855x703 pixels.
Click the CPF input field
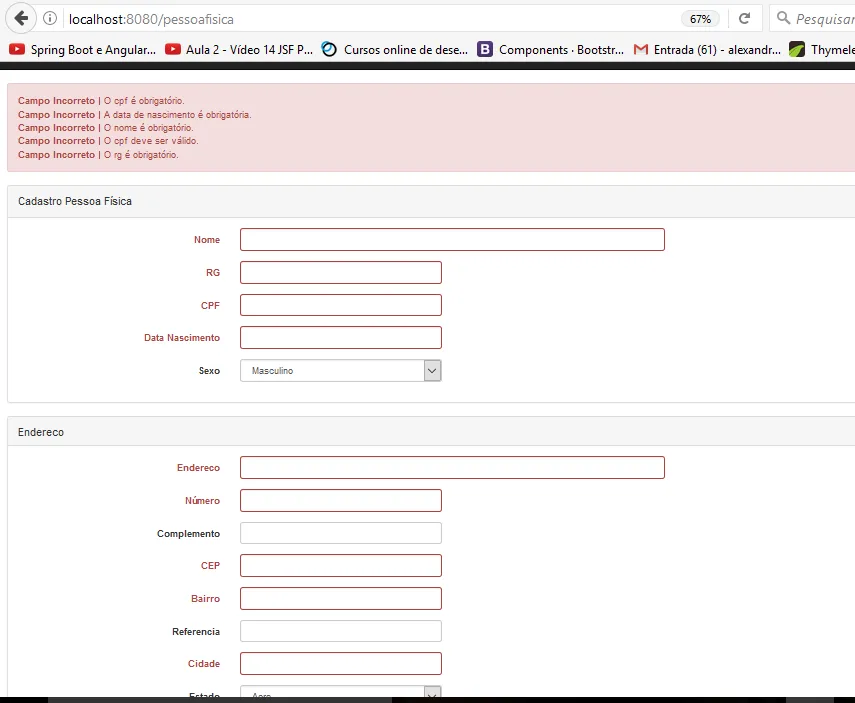341,305
